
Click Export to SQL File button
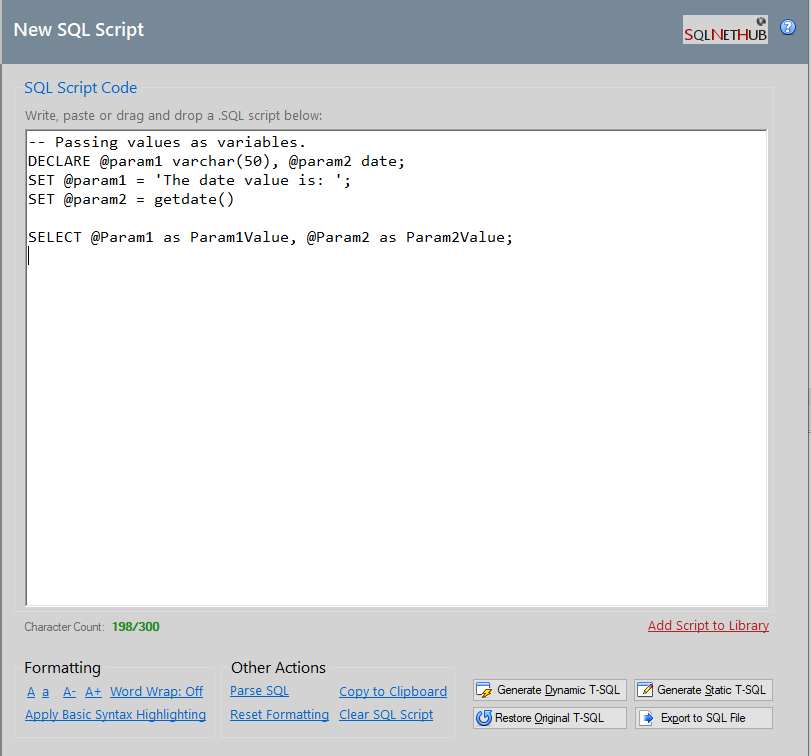pos(703,718)
